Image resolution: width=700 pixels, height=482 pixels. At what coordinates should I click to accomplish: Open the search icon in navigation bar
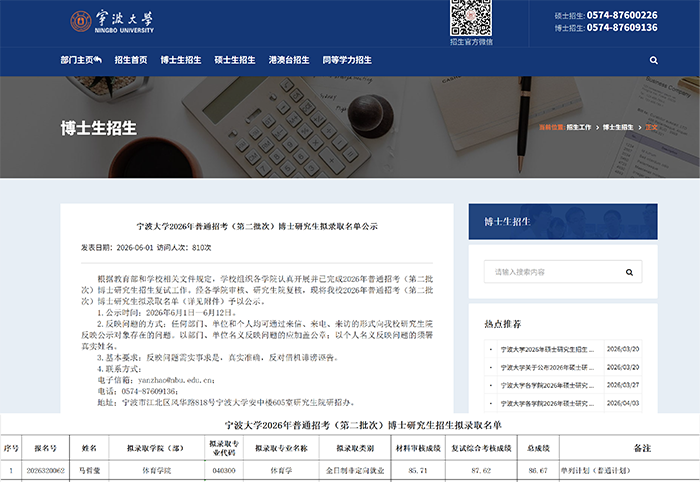654,60
